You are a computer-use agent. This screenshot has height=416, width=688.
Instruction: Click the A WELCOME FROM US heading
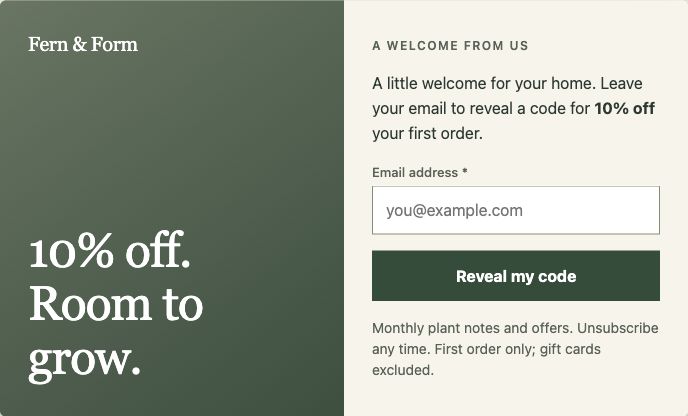450,46
